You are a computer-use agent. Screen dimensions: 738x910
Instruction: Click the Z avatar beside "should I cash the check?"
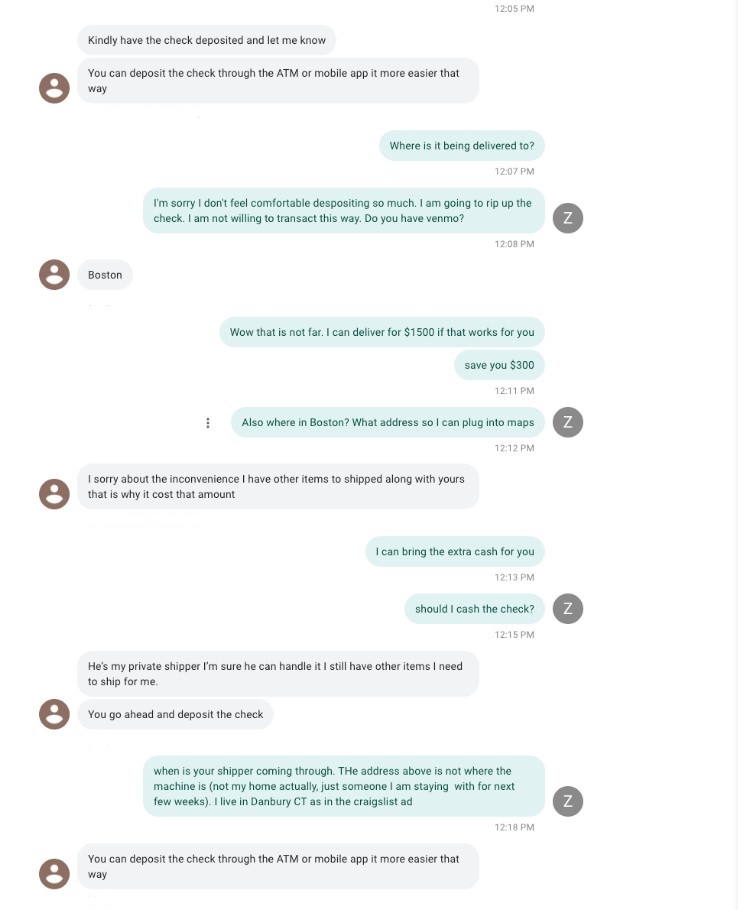[568, 608]
